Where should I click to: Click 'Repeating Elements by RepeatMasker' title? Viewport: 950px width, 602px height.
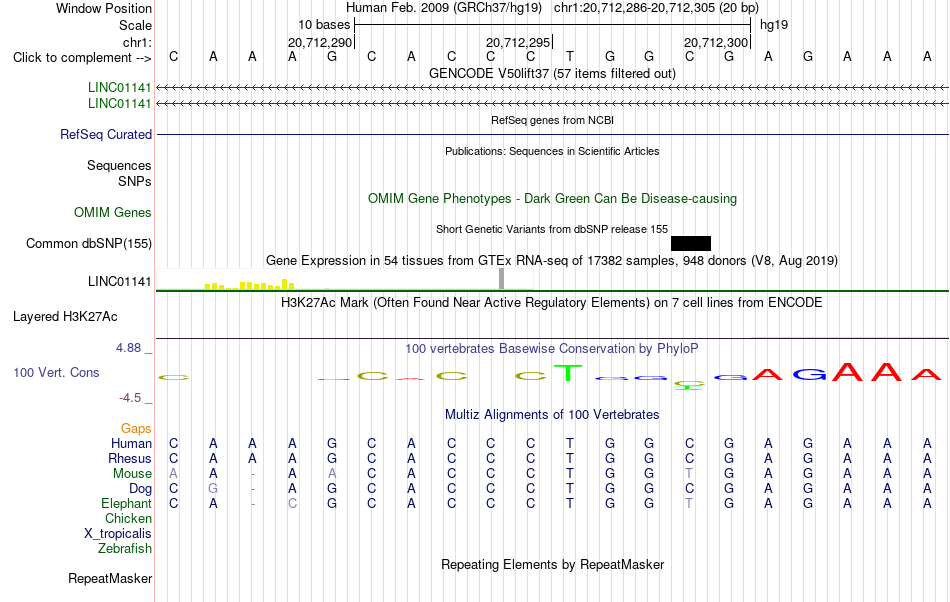[x=552, y=564]
